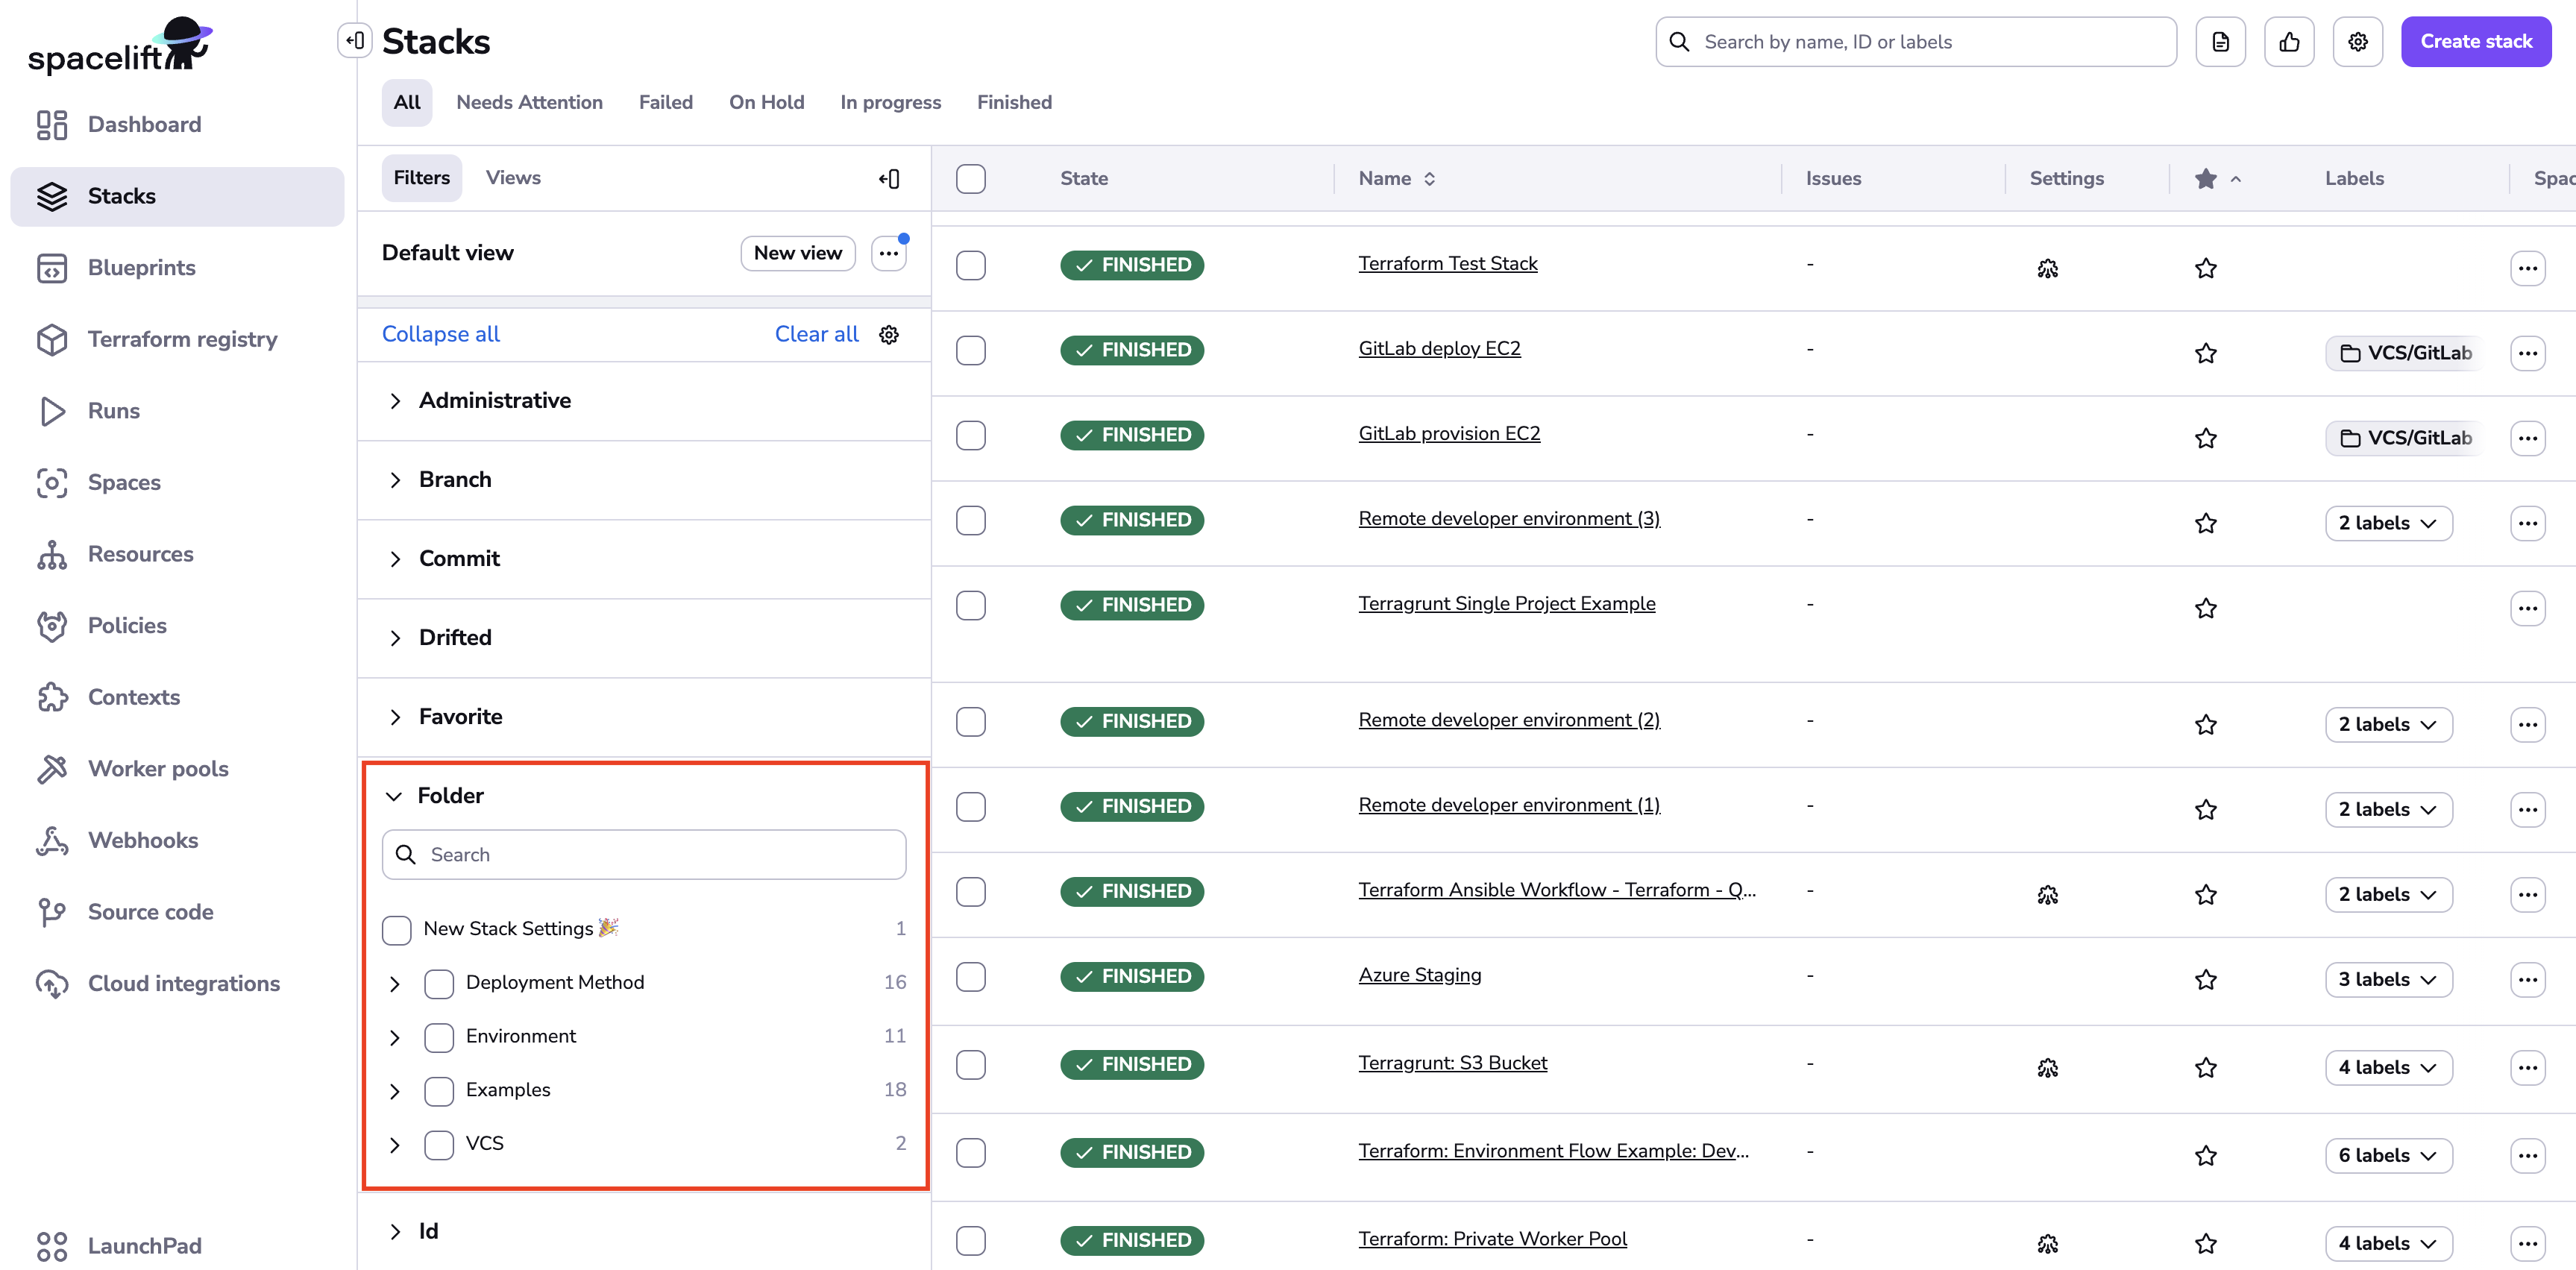Go to the Terraform registry section
Image resolution: width=2576 pixels, height=1270 pixels.
point(181,339)
